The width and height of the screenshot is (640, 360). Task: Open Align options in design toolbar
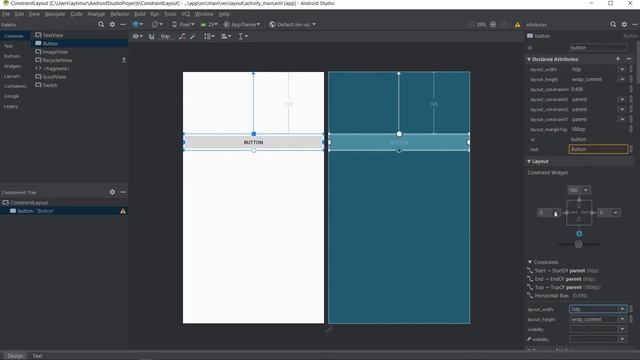pyautogui.click(x=226, y=36)
